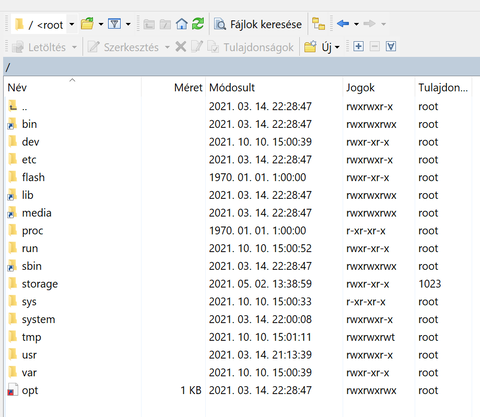Select the opt file entry
Viewport: 480px width, 417px height.
click(x=30, y=390)
